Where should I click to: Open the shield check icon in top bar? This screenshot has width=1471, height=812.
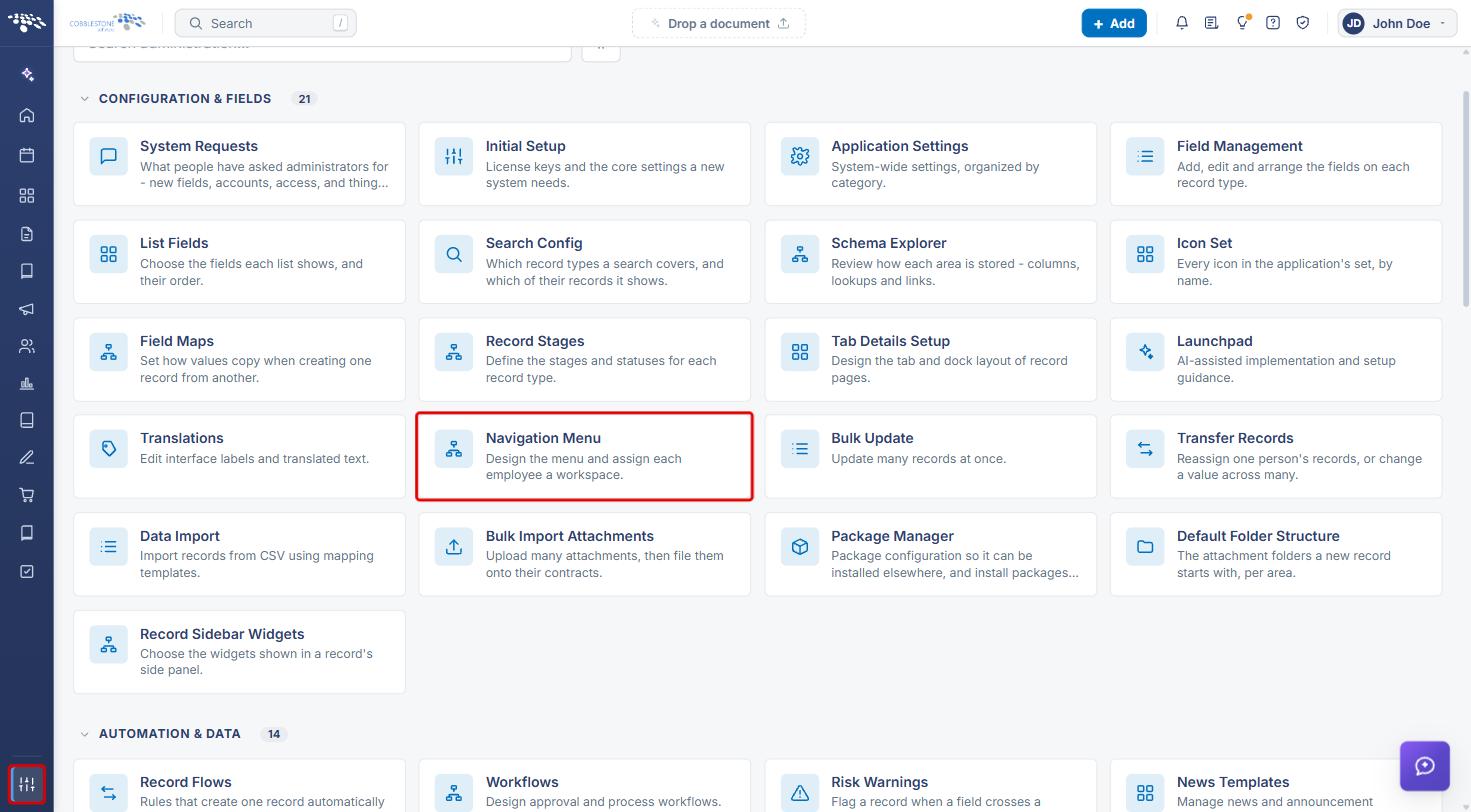[1303, 23]
